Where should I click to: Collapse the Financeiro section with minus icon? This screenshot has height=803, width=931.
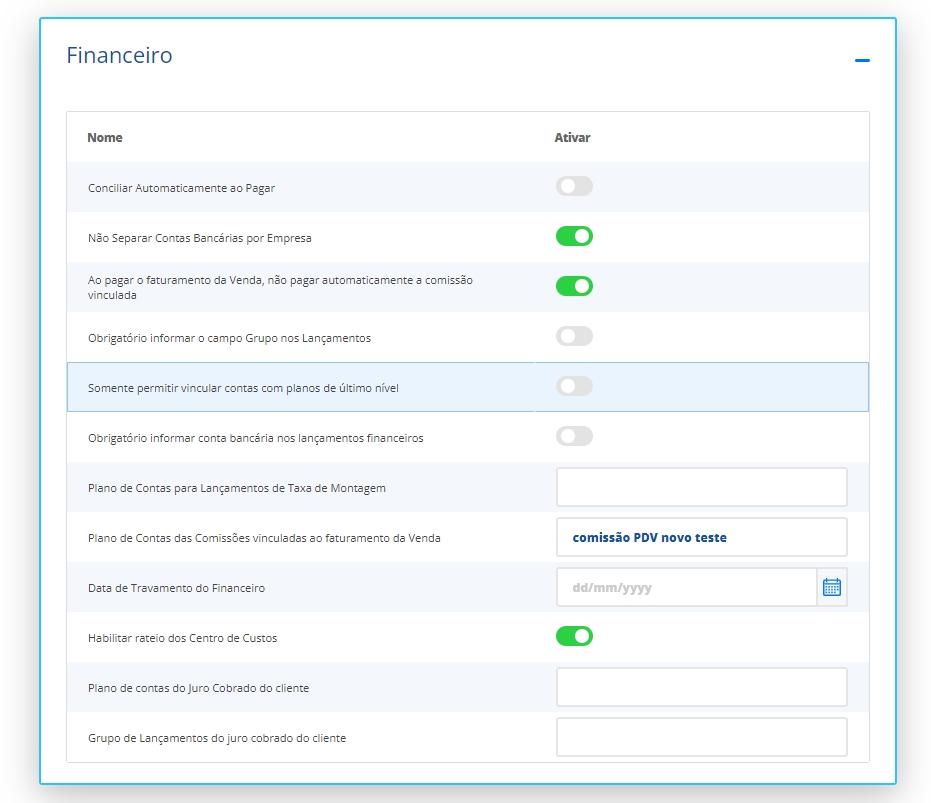(x=862, y=61)
